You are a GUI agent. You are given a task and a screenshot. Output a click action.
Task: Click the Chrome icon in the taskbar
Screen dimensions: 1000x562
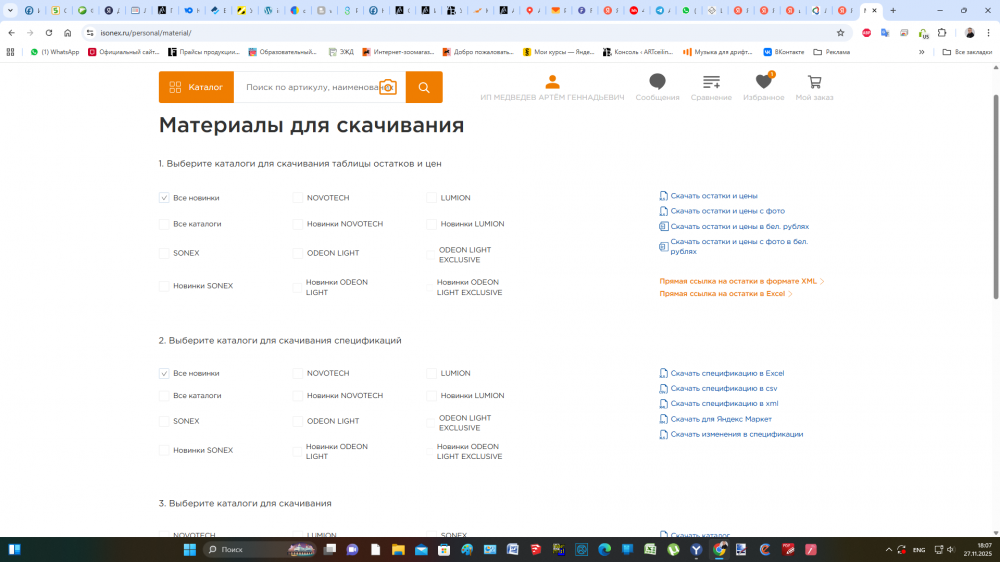tap(719, 549)
